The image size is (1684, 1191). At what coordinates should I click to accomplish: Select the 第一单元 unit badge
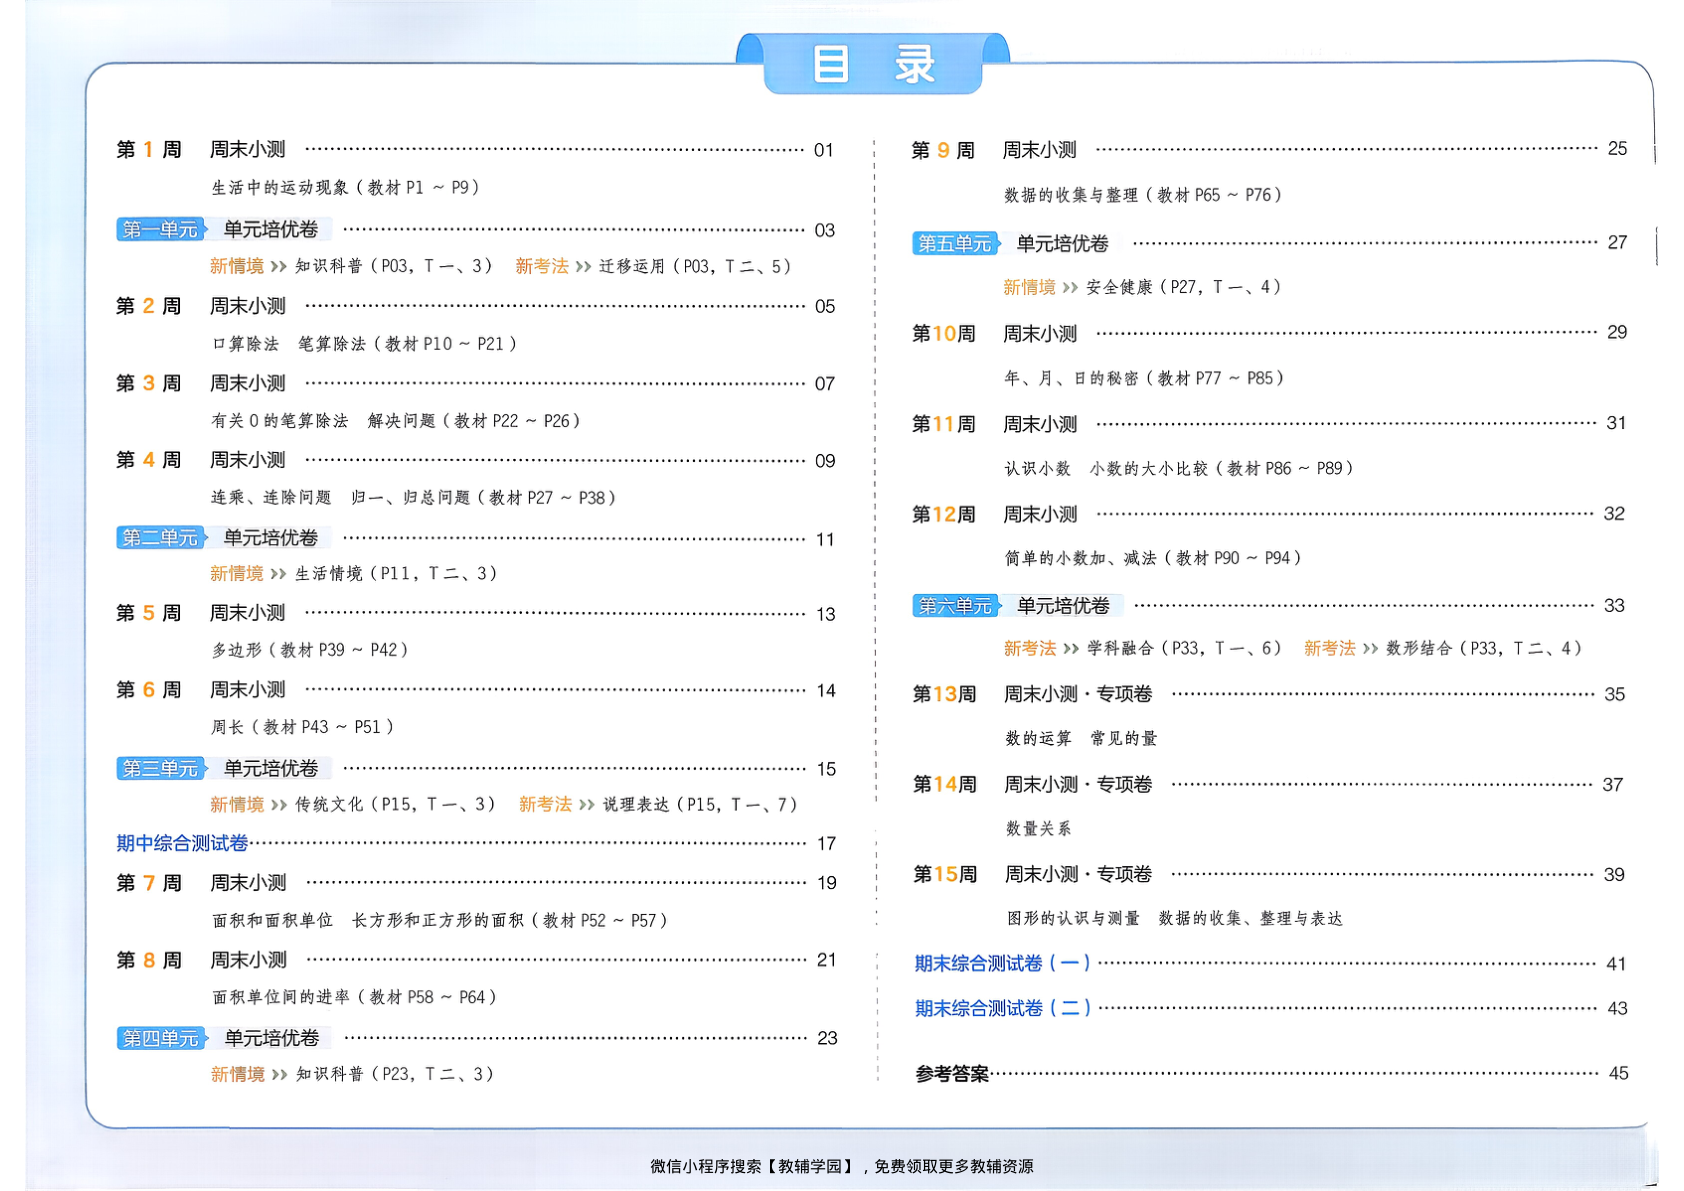pos(160,228)
